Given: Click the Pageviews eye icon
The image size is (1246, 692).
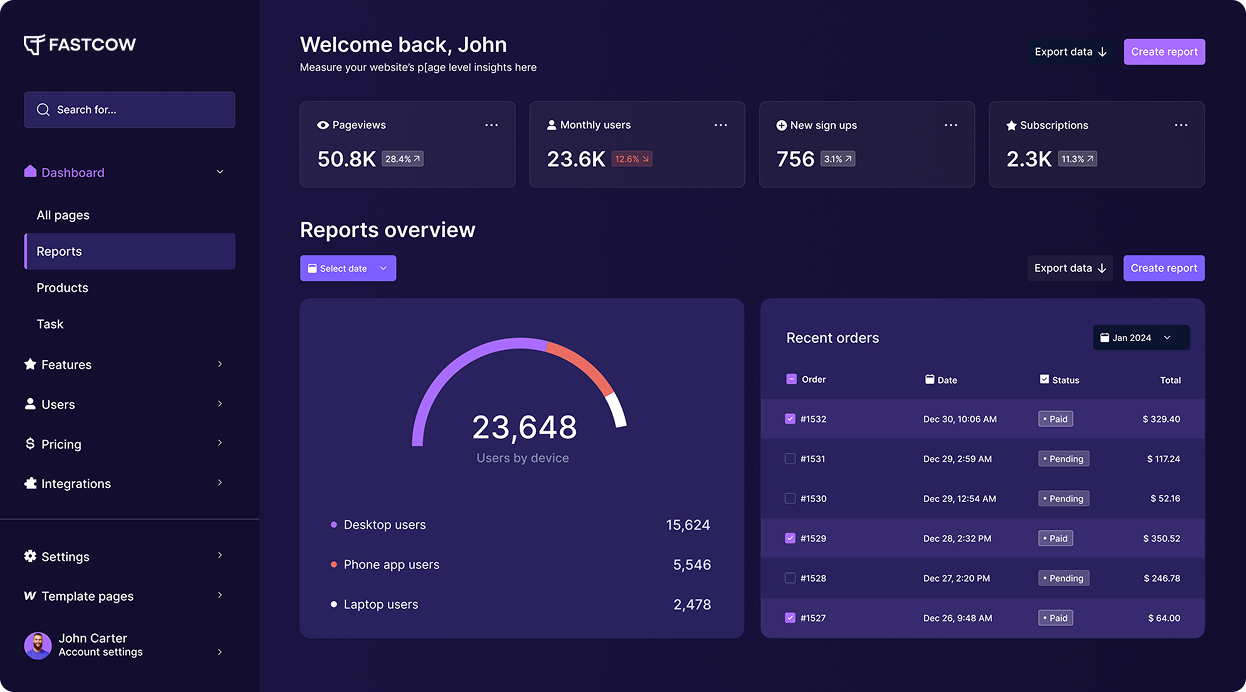Looking at the screenshot, I should pyautogui.click(x=322, y=124).
